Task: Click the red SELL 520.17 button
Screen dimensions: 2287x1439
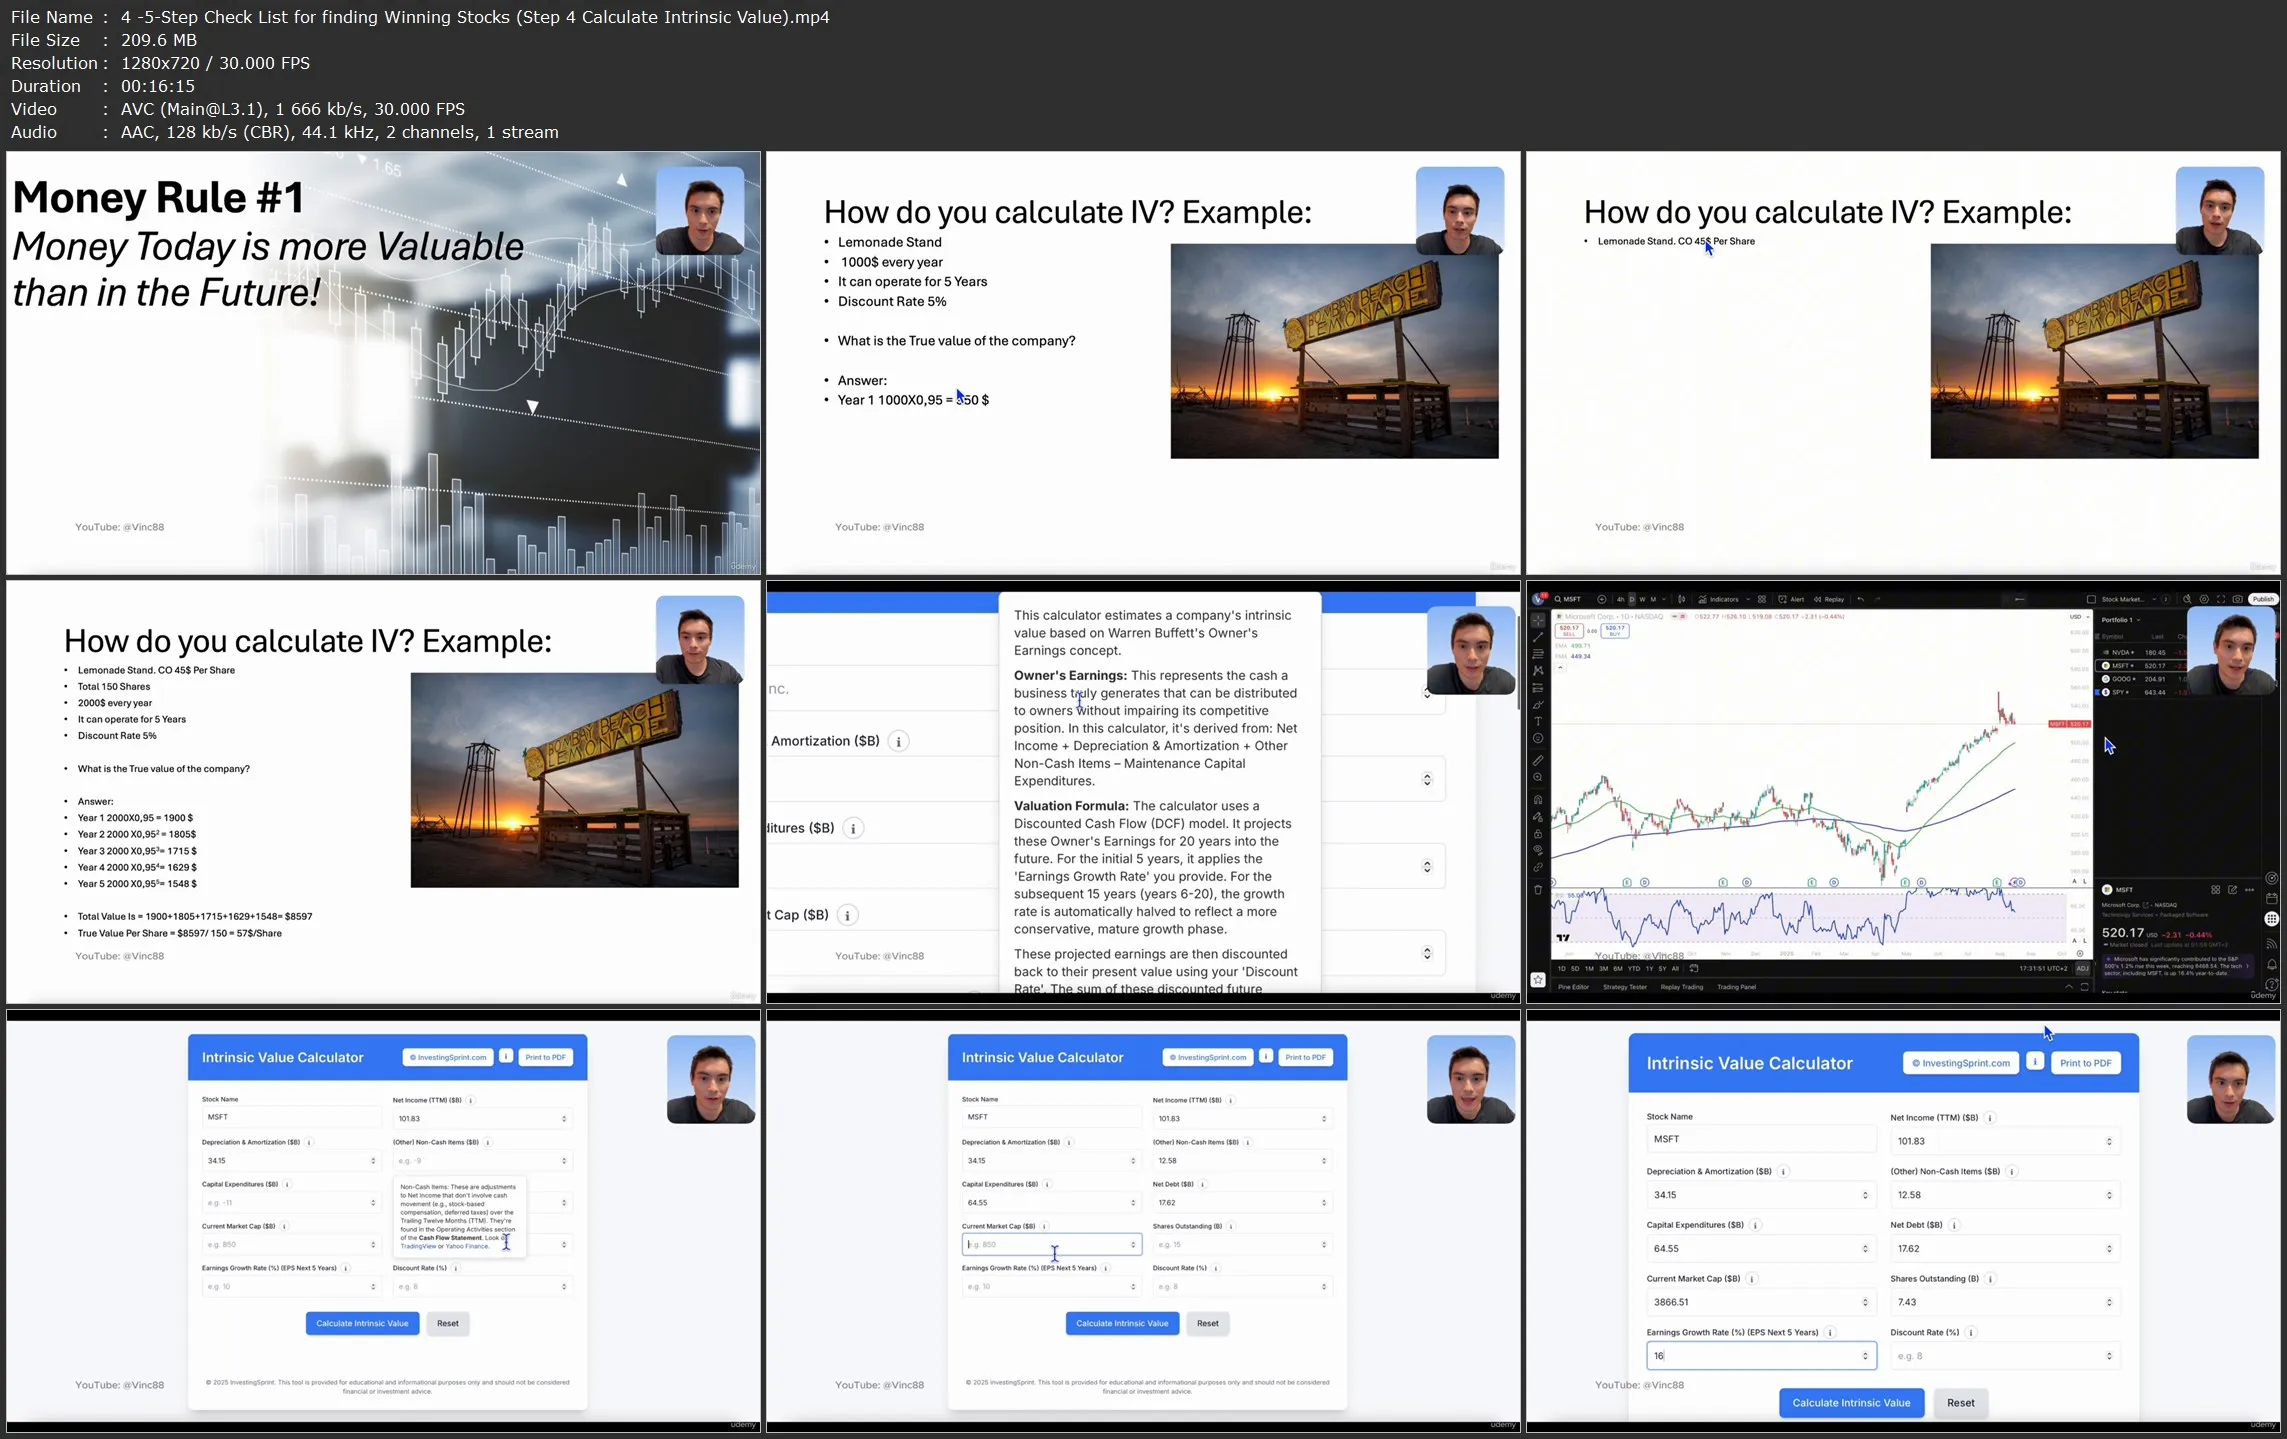Action: point(1569,631)
